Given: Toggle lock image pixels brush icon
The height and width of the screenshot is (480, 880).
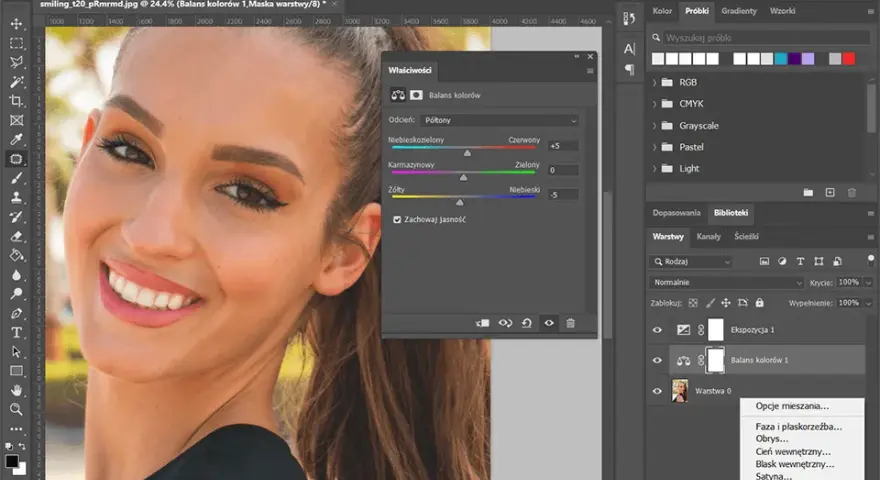Looking at the screenshot, I should pos(710,303).
